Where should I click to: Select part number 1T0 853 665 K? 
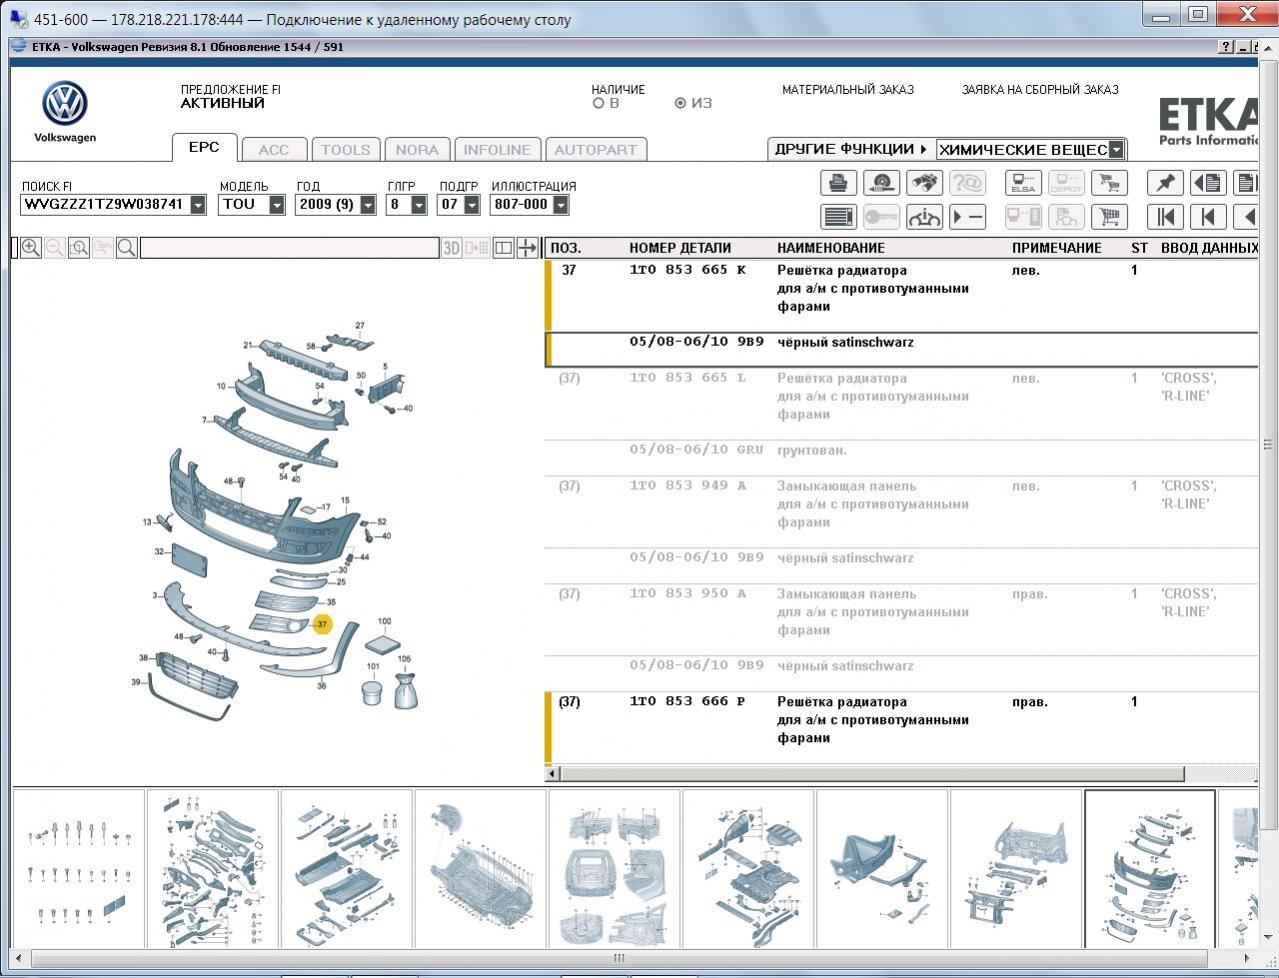click(x=688, y=270)
